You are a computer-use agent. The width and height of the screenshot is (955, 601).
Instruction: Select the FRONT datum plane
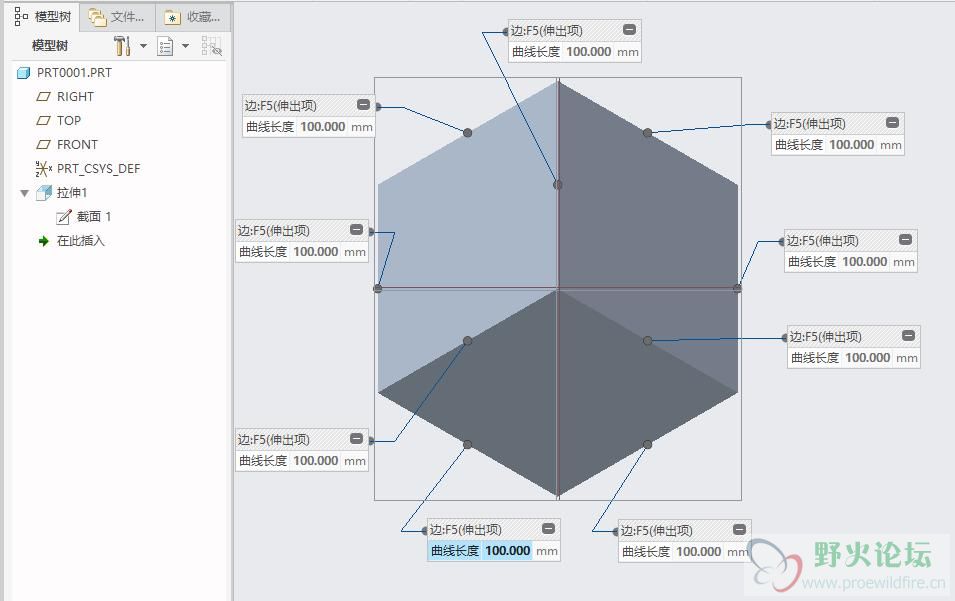[x=77, y=144]
